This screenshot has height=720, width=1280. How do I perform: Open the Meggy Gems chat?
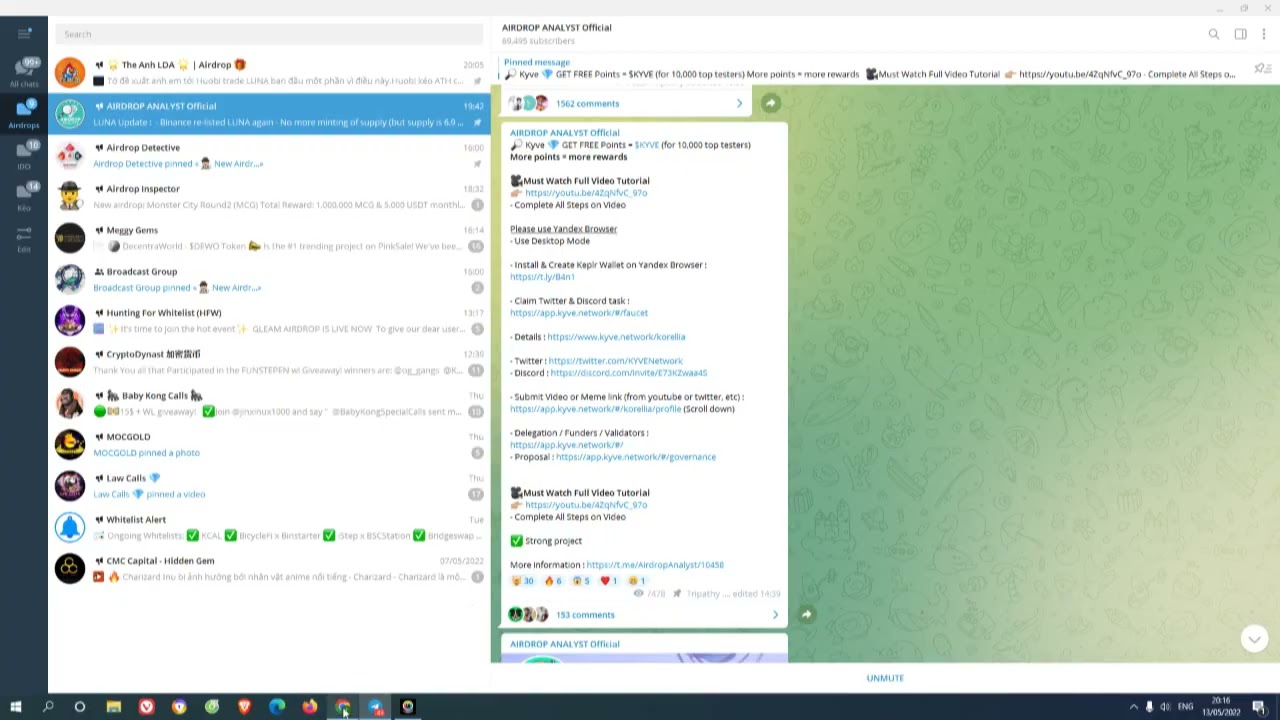click(269, 238)
